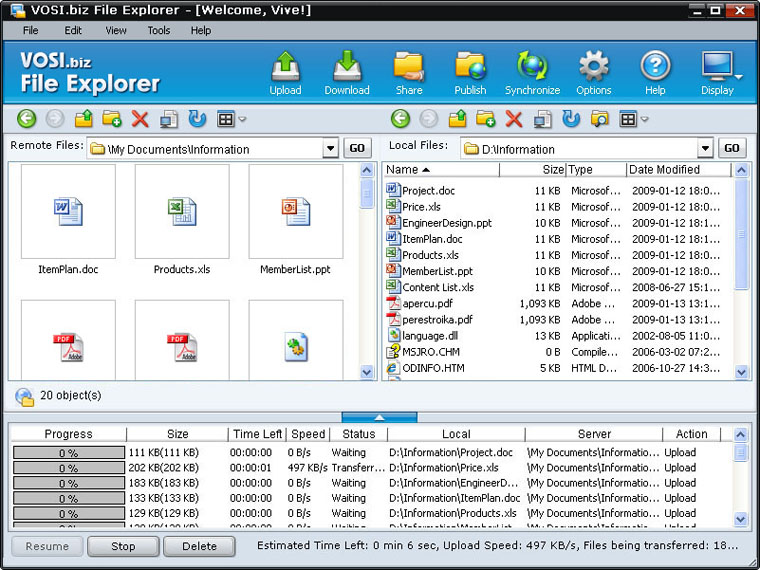This screenshot has width=760, height=570.
Task: Copy item using remote pane copy icon
Action: tap(169, 119)
